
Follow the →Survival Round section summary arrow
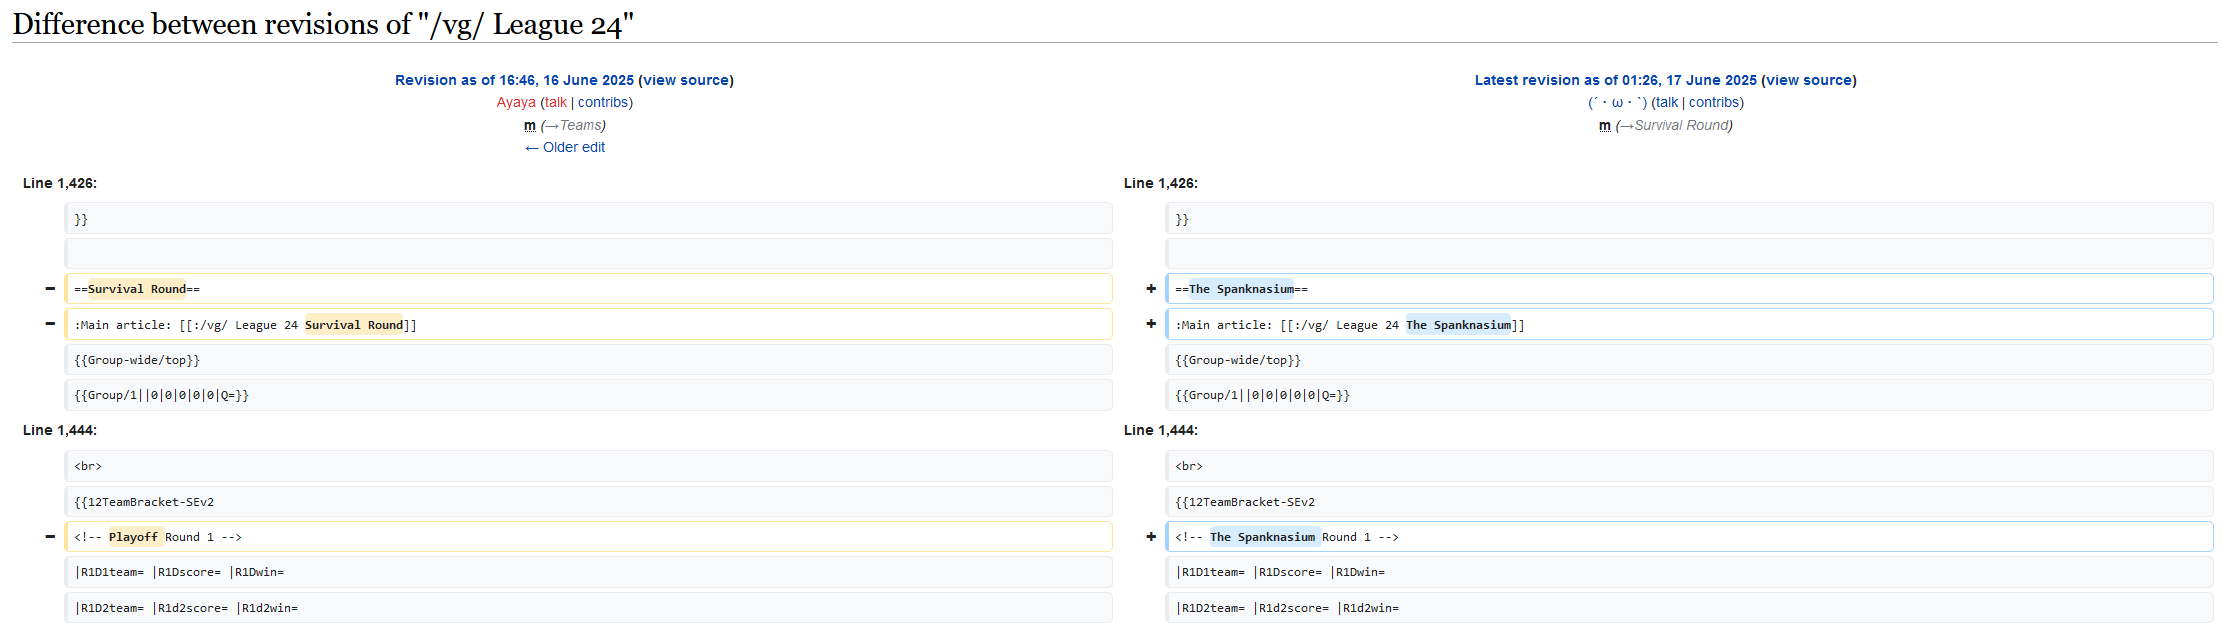[1626, 125]
